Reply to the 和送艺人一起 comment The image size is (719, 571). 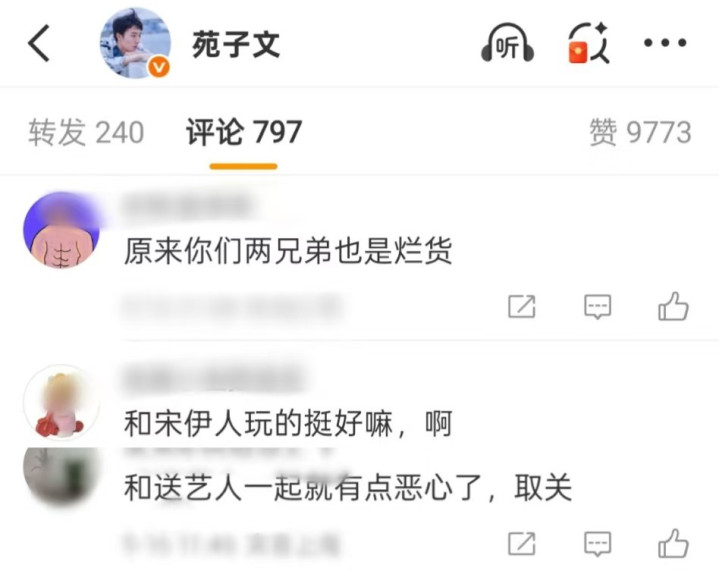click(597, 543)
